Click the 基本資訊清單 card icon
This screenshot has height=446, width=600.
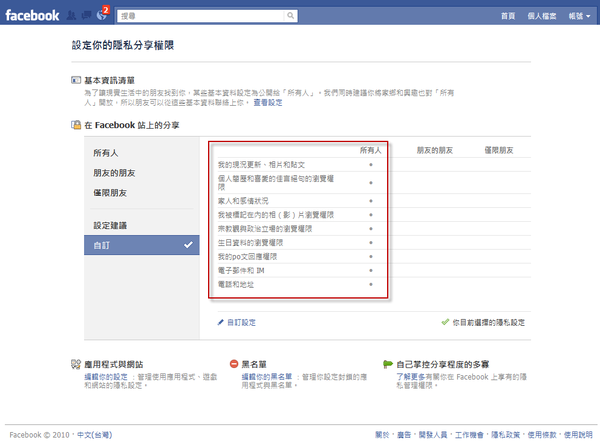[x=76, y=80]
